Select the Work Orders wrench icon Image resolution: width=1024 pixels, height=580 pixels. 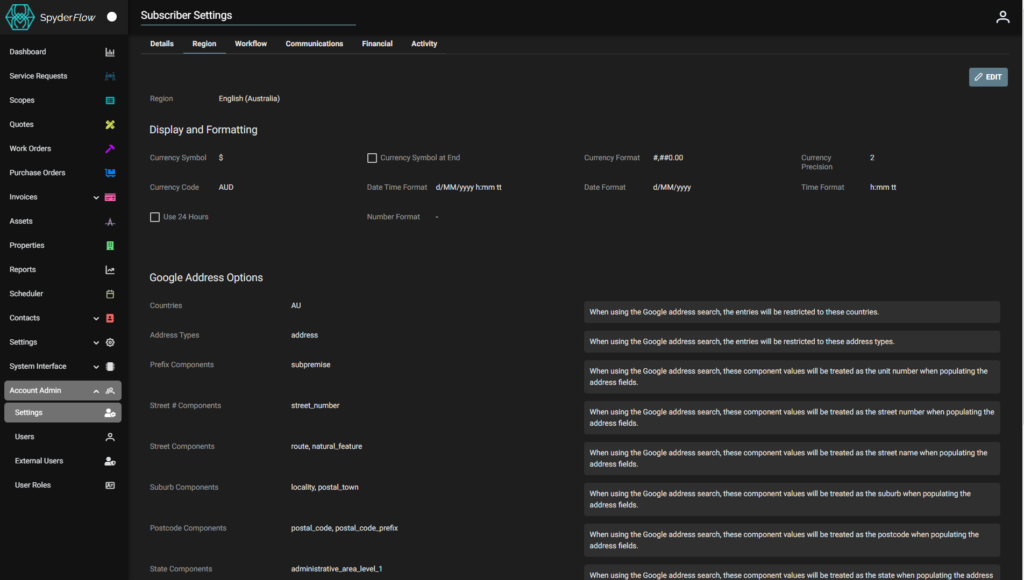point(110,148)
